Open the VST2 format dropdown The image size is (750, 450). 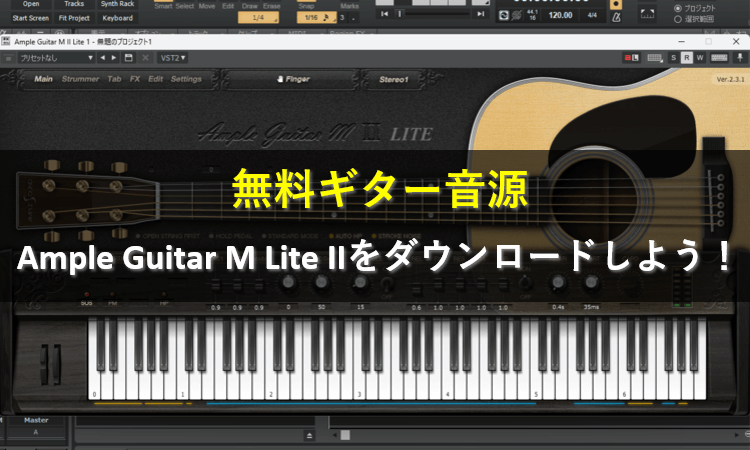173,58
